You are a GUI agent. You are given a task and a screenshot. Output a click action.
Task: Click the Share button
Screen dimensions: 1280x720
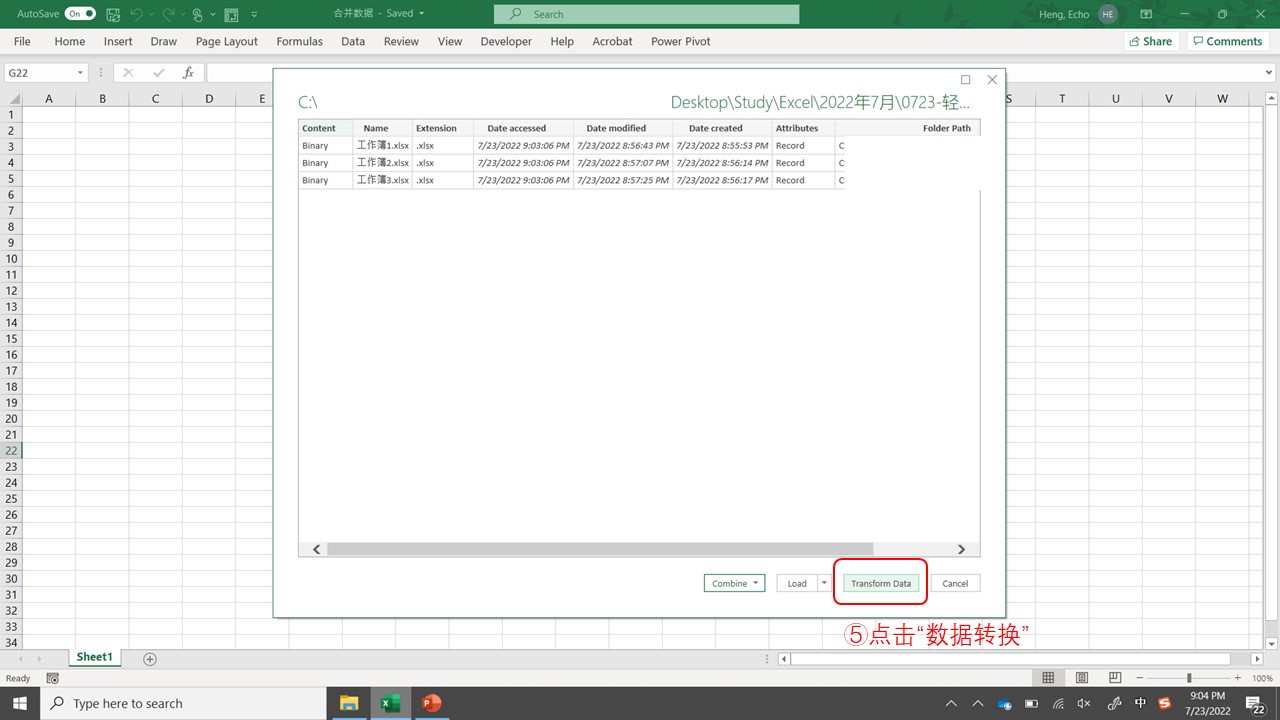(x=1150, y=41)
